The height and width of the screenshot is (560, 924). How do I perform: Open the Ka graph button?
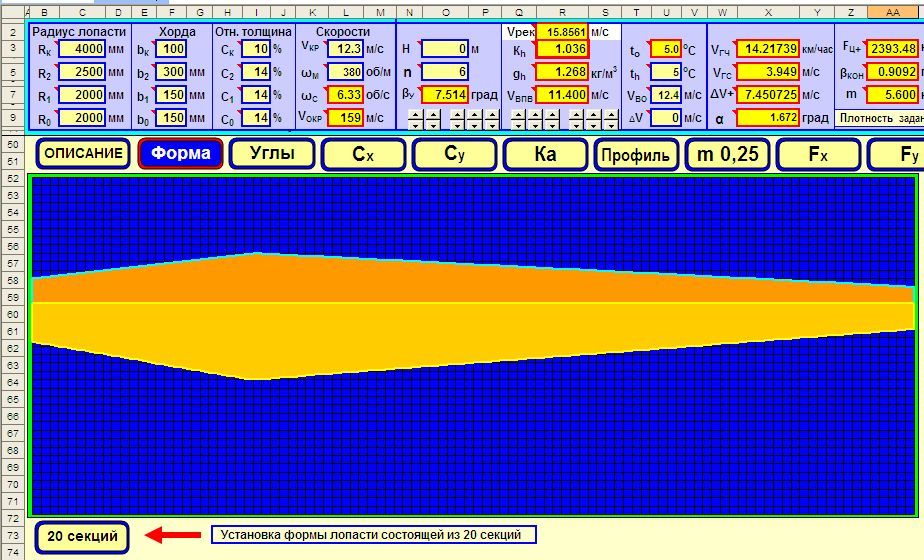pyautogui.click(x=545, y=154)
